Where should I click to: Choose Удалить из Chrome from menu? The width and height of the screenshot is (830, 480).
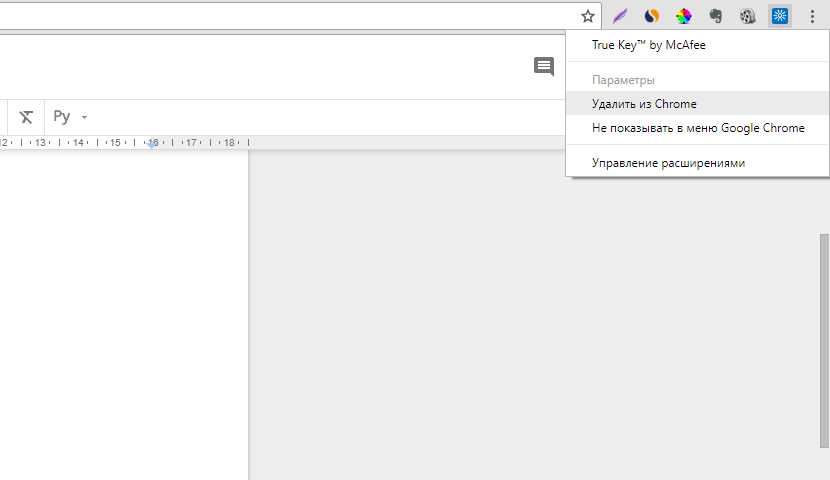coord(644,104)
